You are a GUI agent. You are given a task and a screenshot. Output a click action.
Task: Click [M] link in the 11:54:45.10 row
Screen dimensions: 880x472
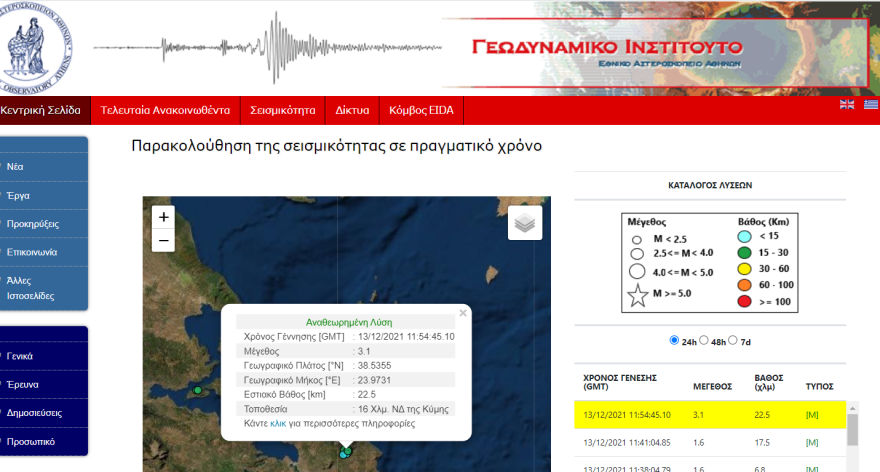tap(812, 415)
